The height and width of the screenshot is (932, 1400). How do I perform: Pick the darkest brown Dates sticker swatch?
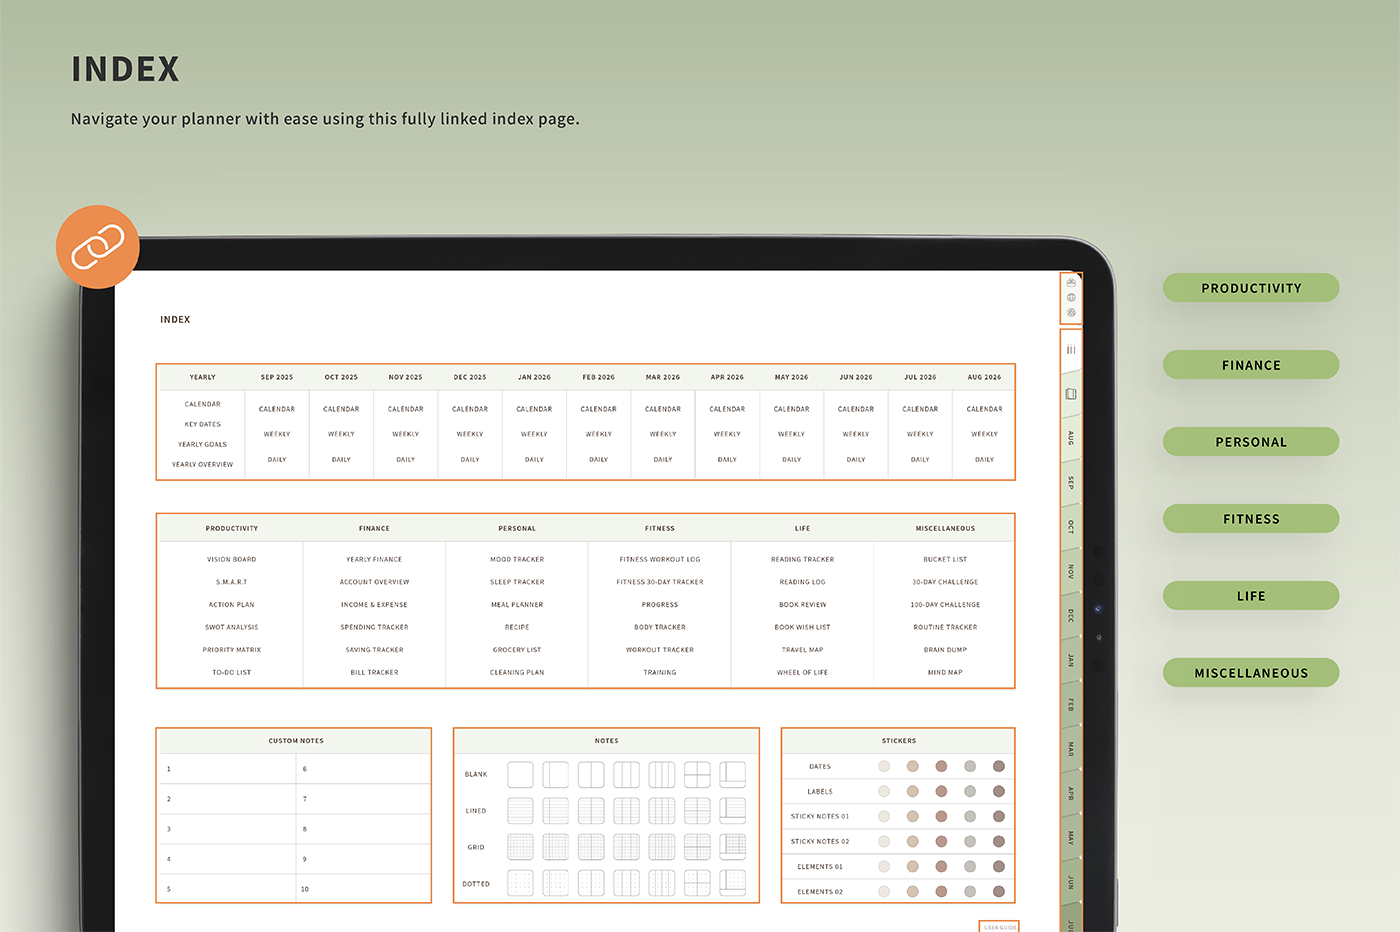tap(998, 767)
